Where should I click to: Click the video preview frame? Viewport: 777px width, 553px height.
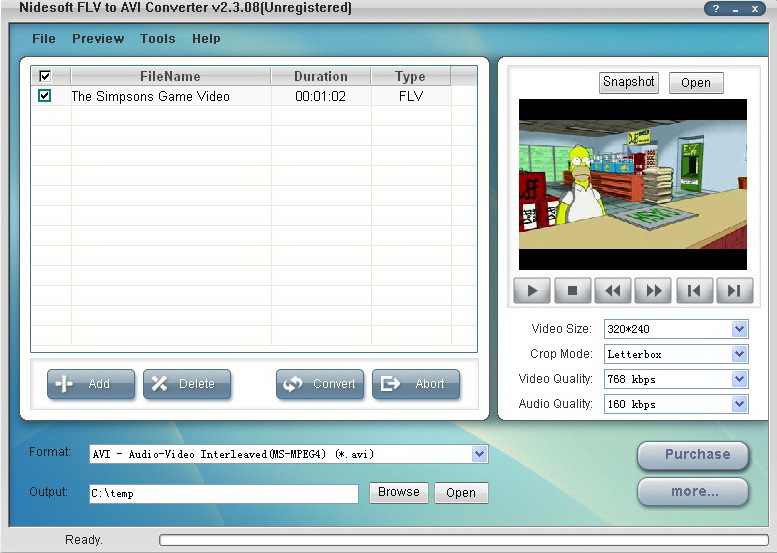point(633,184)
